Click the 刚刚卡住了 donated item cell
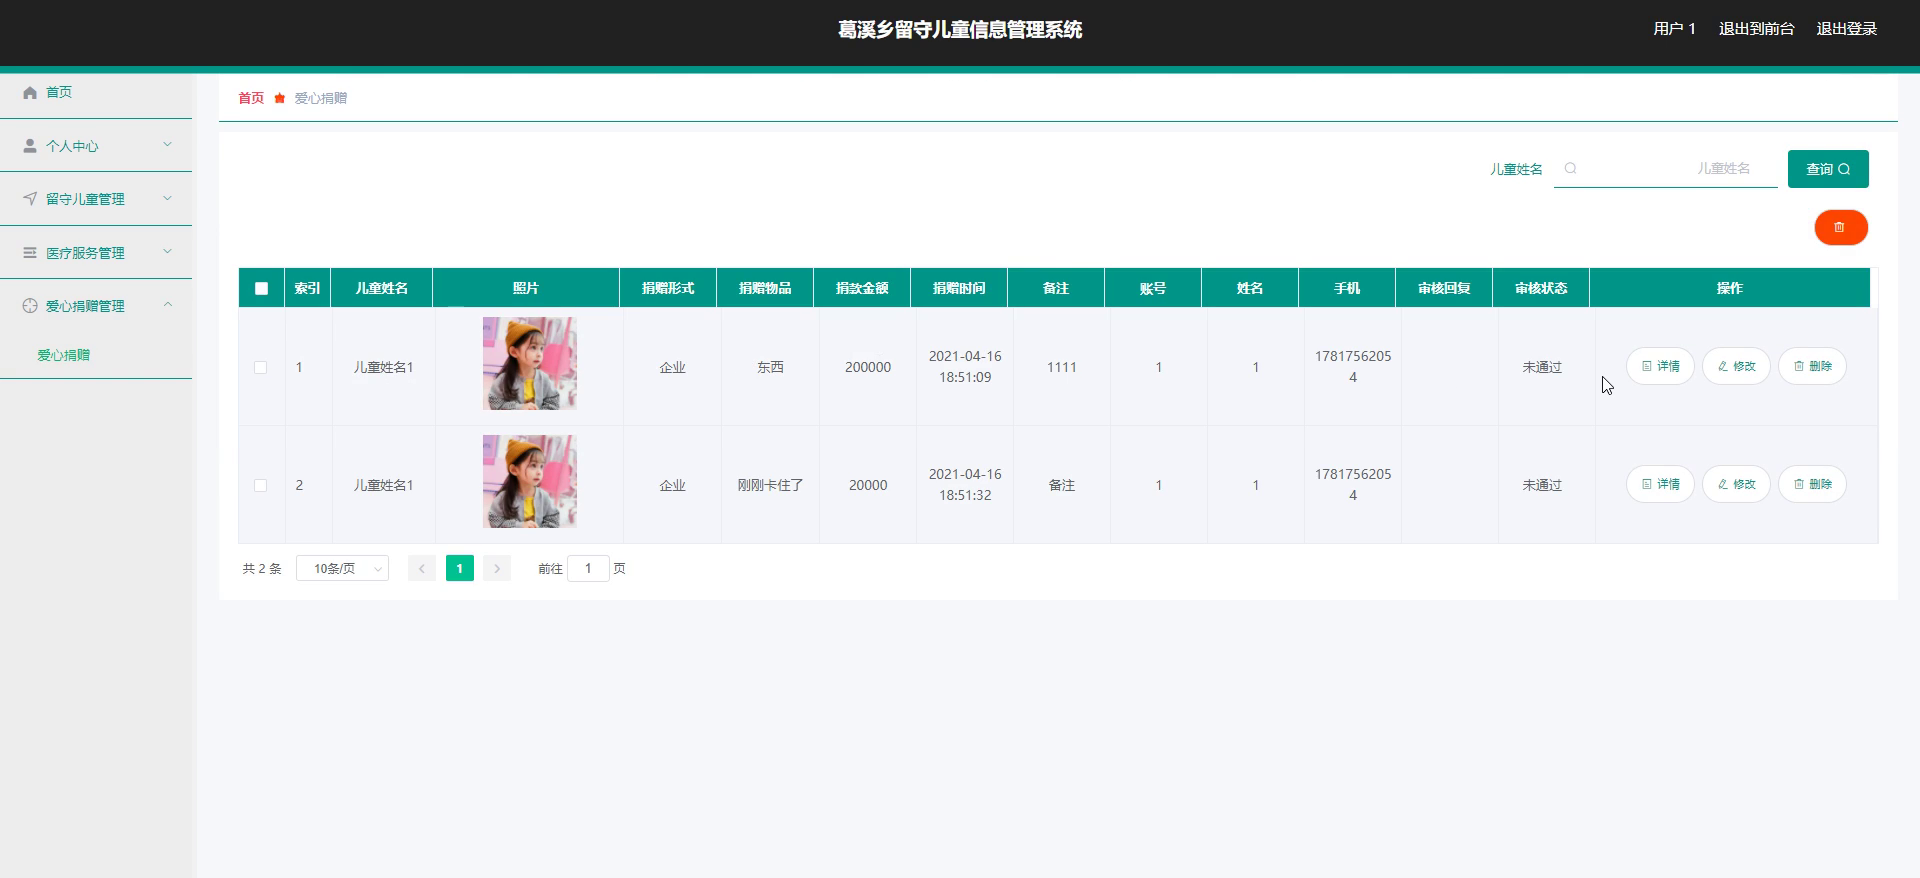Viewport: 1920px width, 878px height. click(x=770, y=485)
